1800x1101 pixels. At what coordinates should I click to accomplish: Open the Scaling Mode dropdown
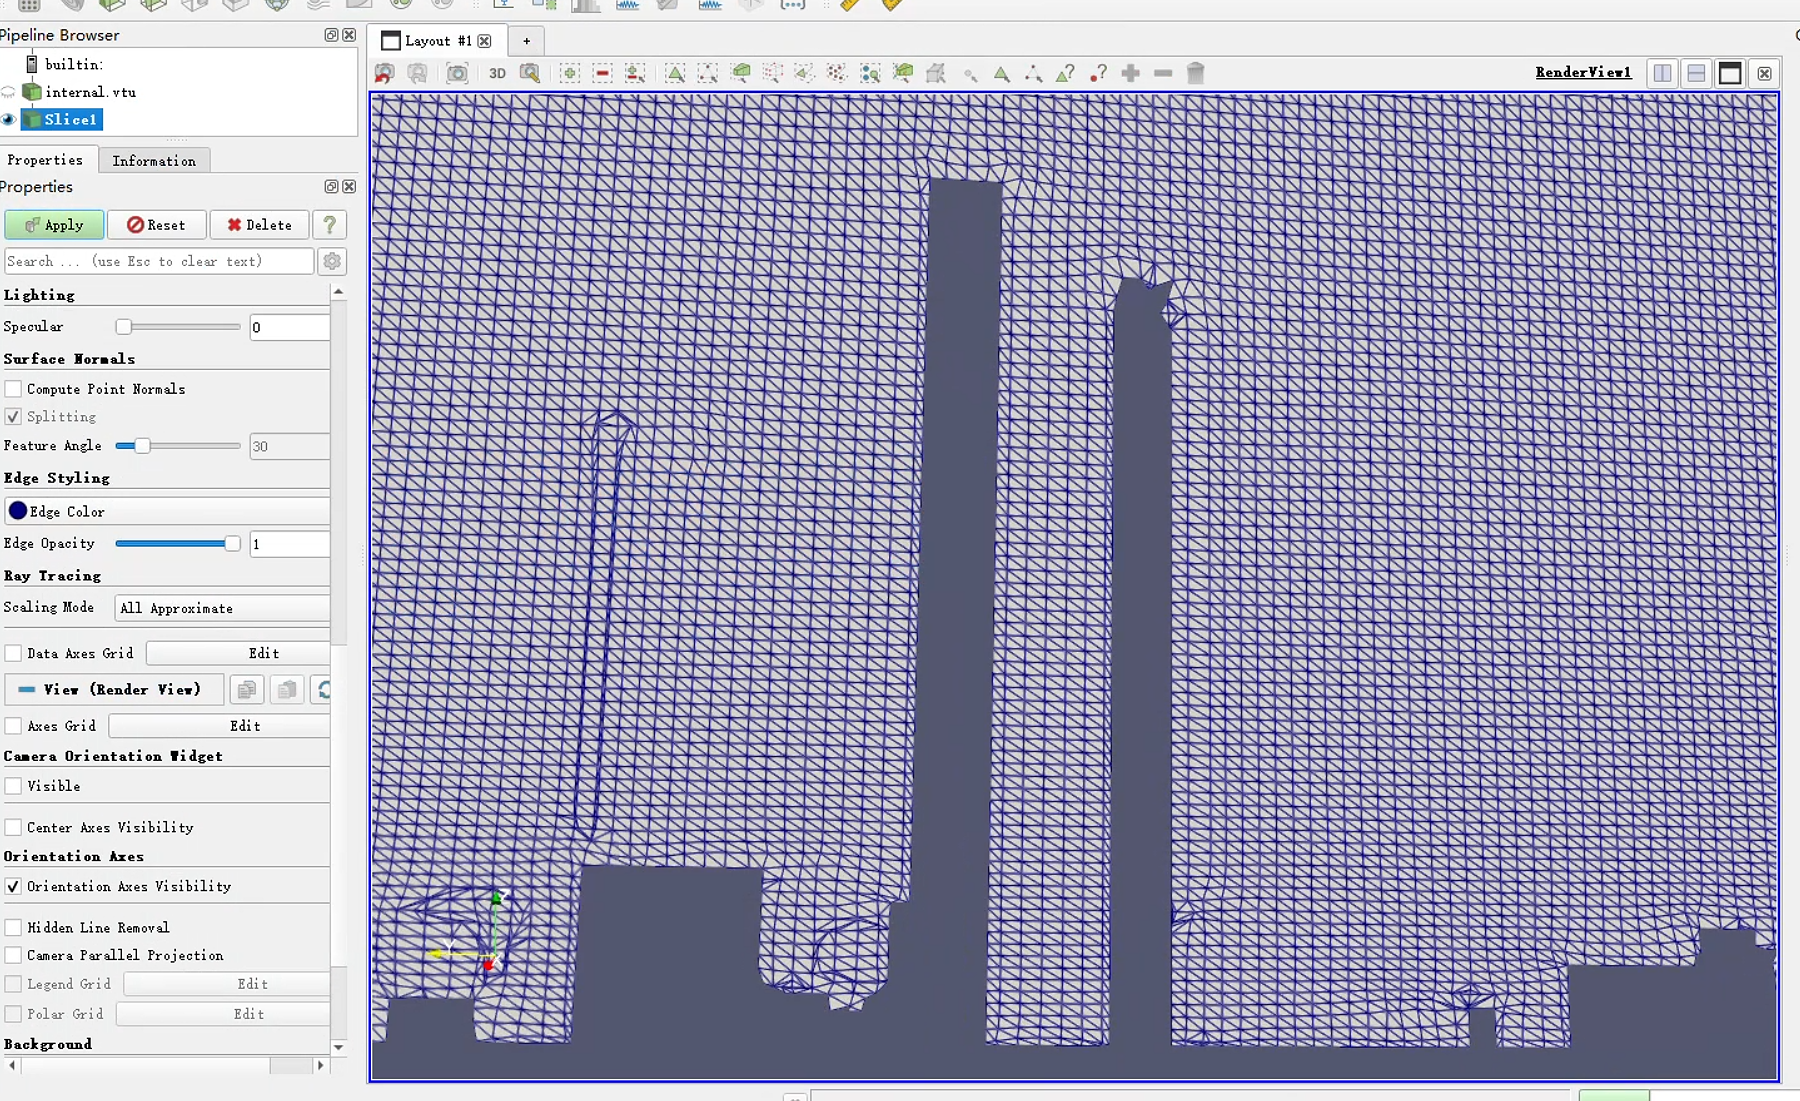tap(220, 607)
